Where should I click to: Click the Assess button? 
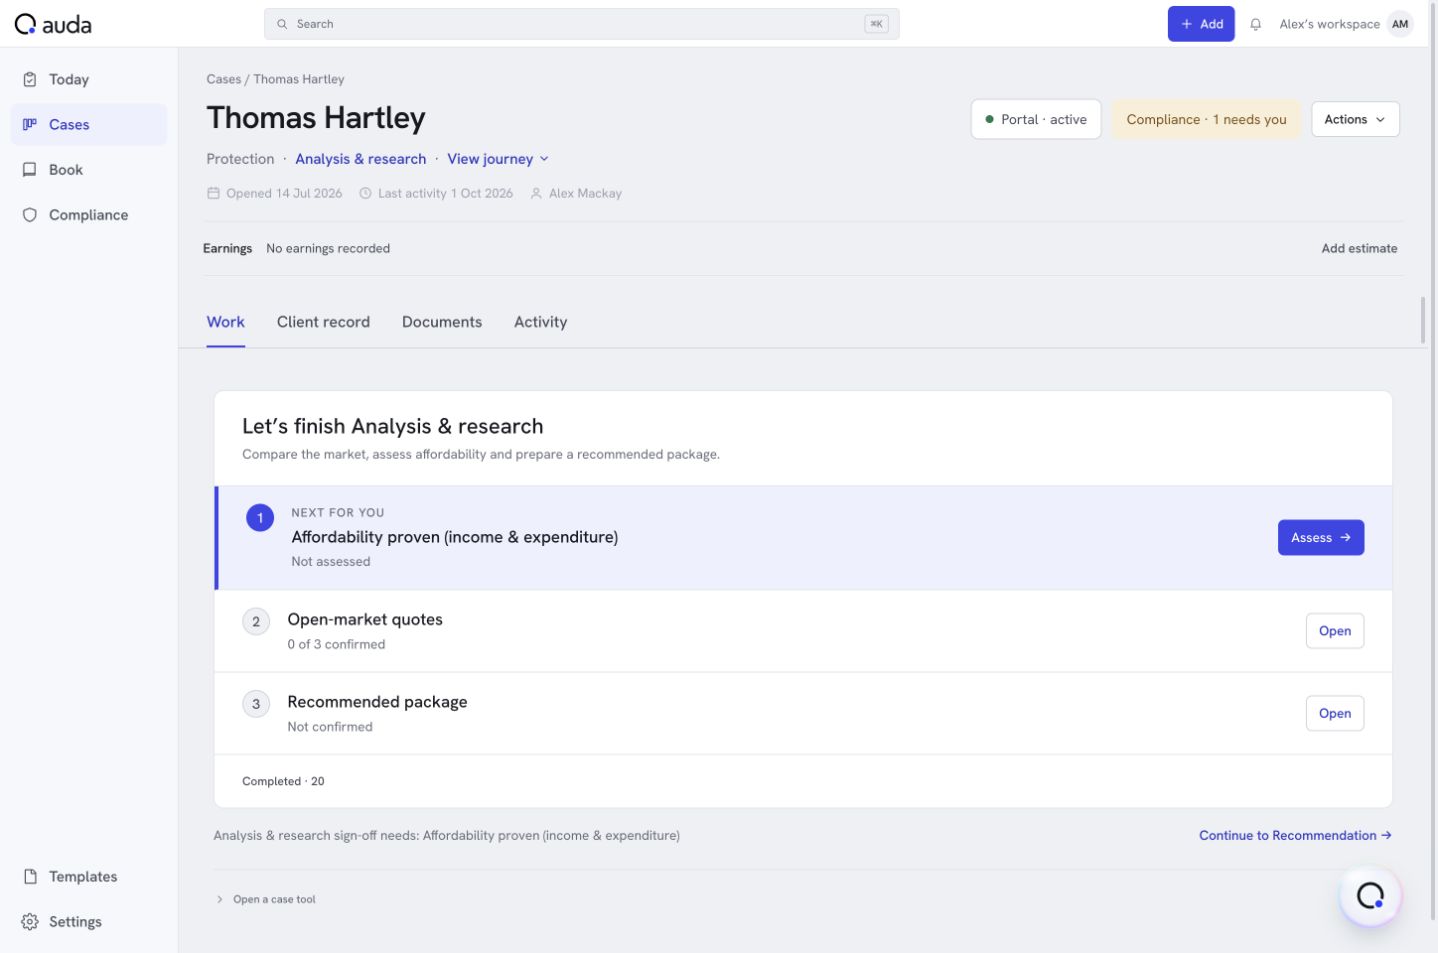1320,537
